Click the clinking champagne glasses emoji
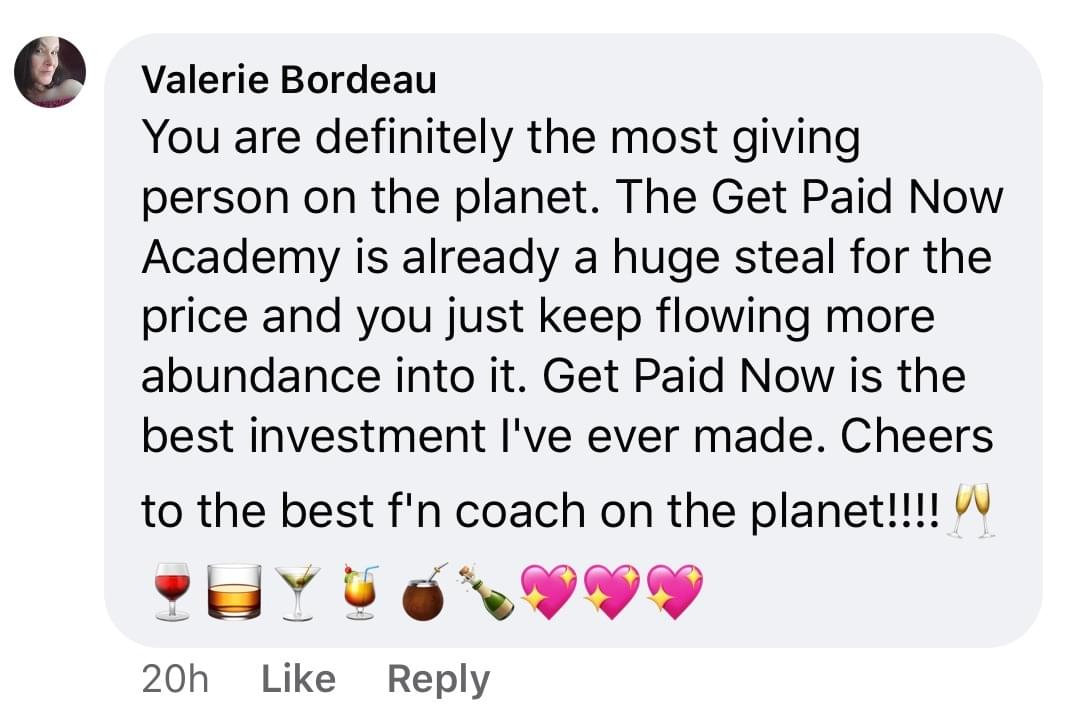 [972, 511]
